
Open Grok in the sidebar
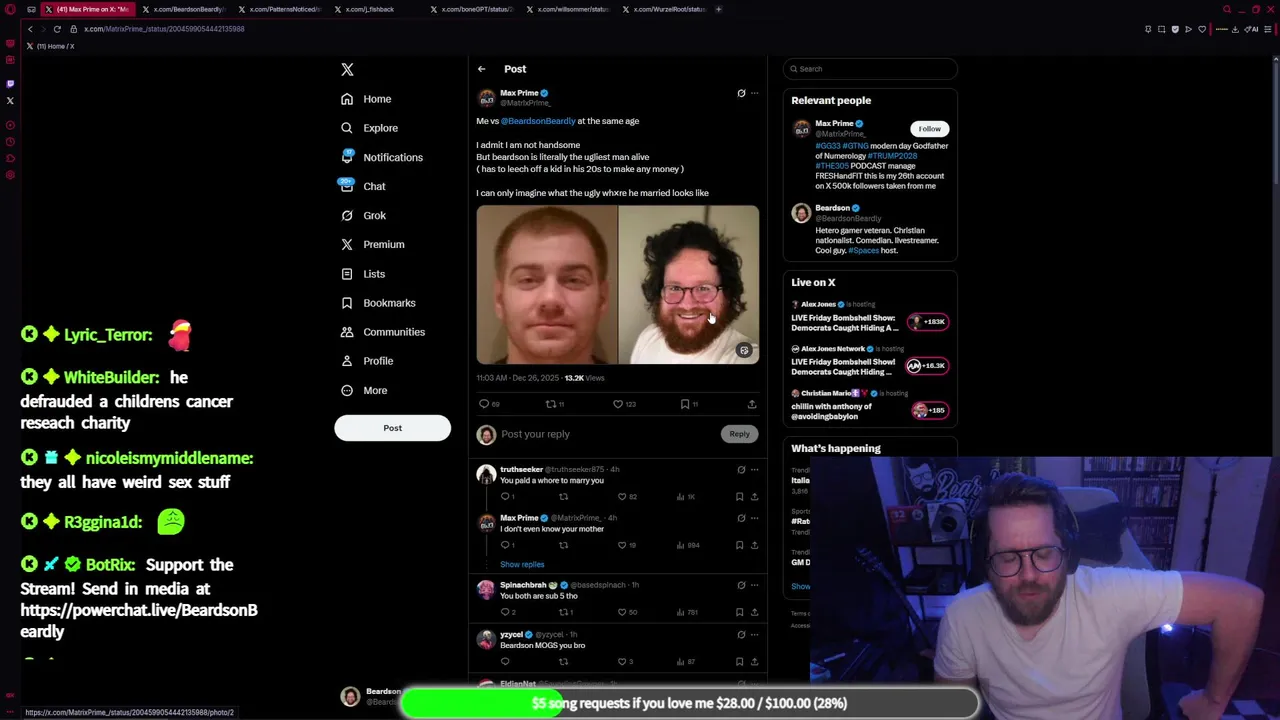coord(363,215)
